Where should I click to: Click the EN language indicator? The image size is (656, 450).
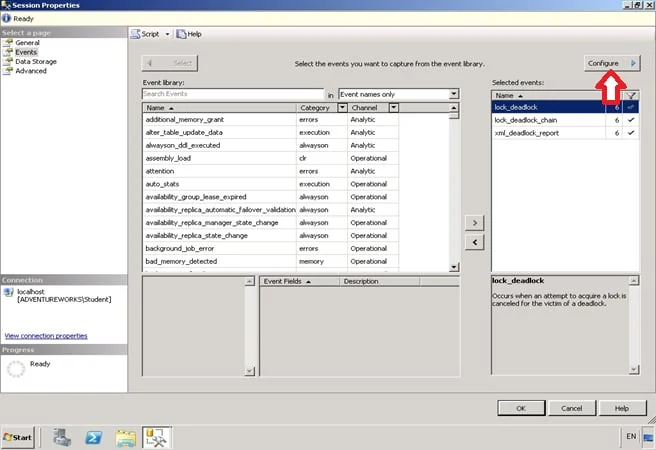click(x=631, y=437)
